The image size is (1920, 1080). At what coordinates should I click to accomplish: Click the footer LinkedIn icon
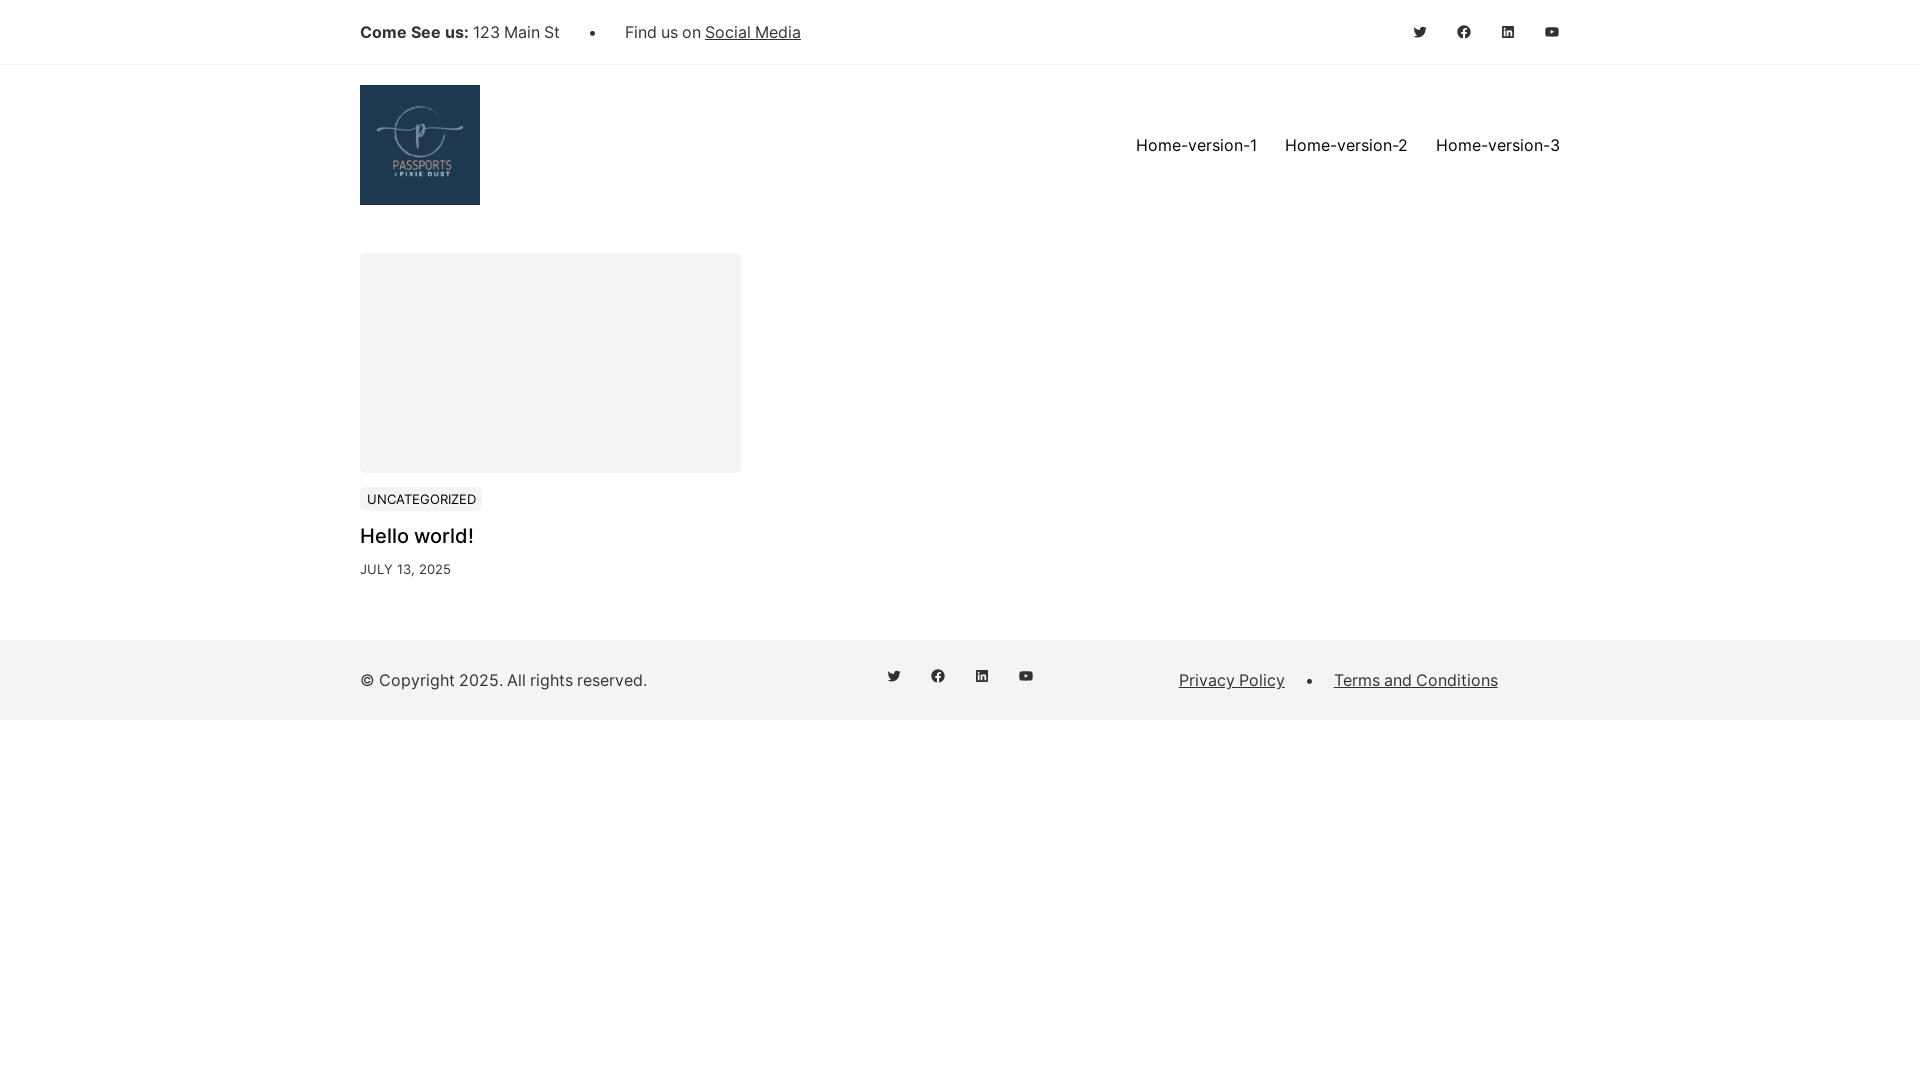click(982, 676)
